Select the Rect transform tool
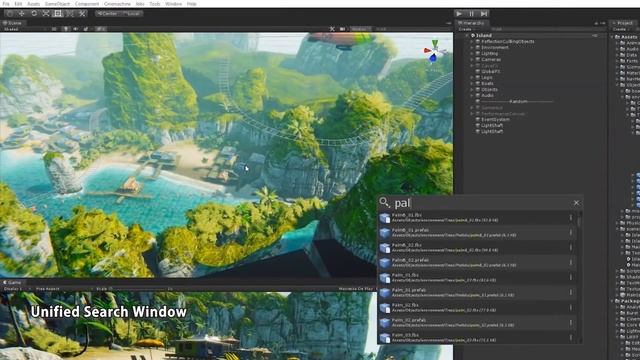The image size is (640, 360). point(58,13)
